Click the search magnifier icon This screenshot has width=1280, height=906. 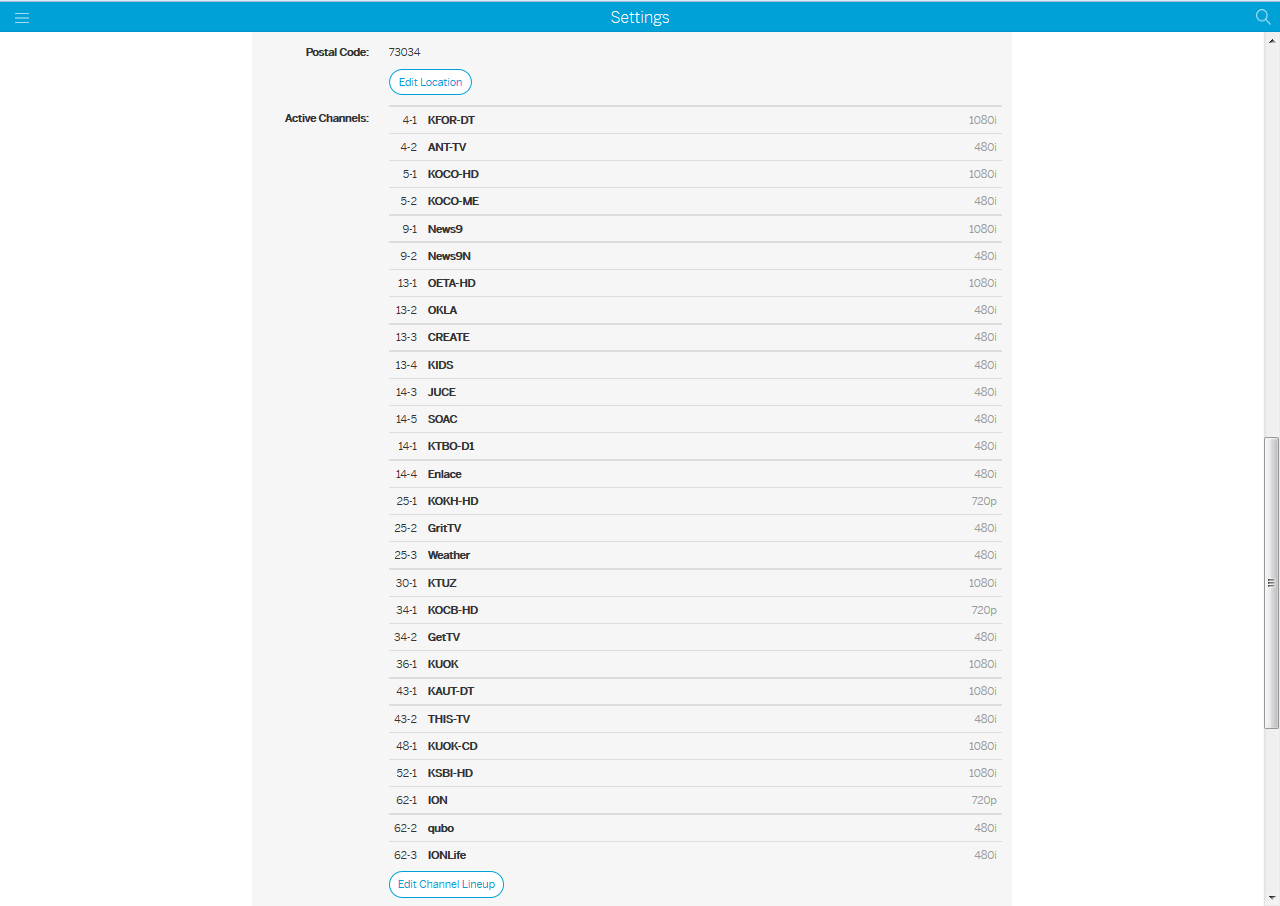pos(1262,17)
